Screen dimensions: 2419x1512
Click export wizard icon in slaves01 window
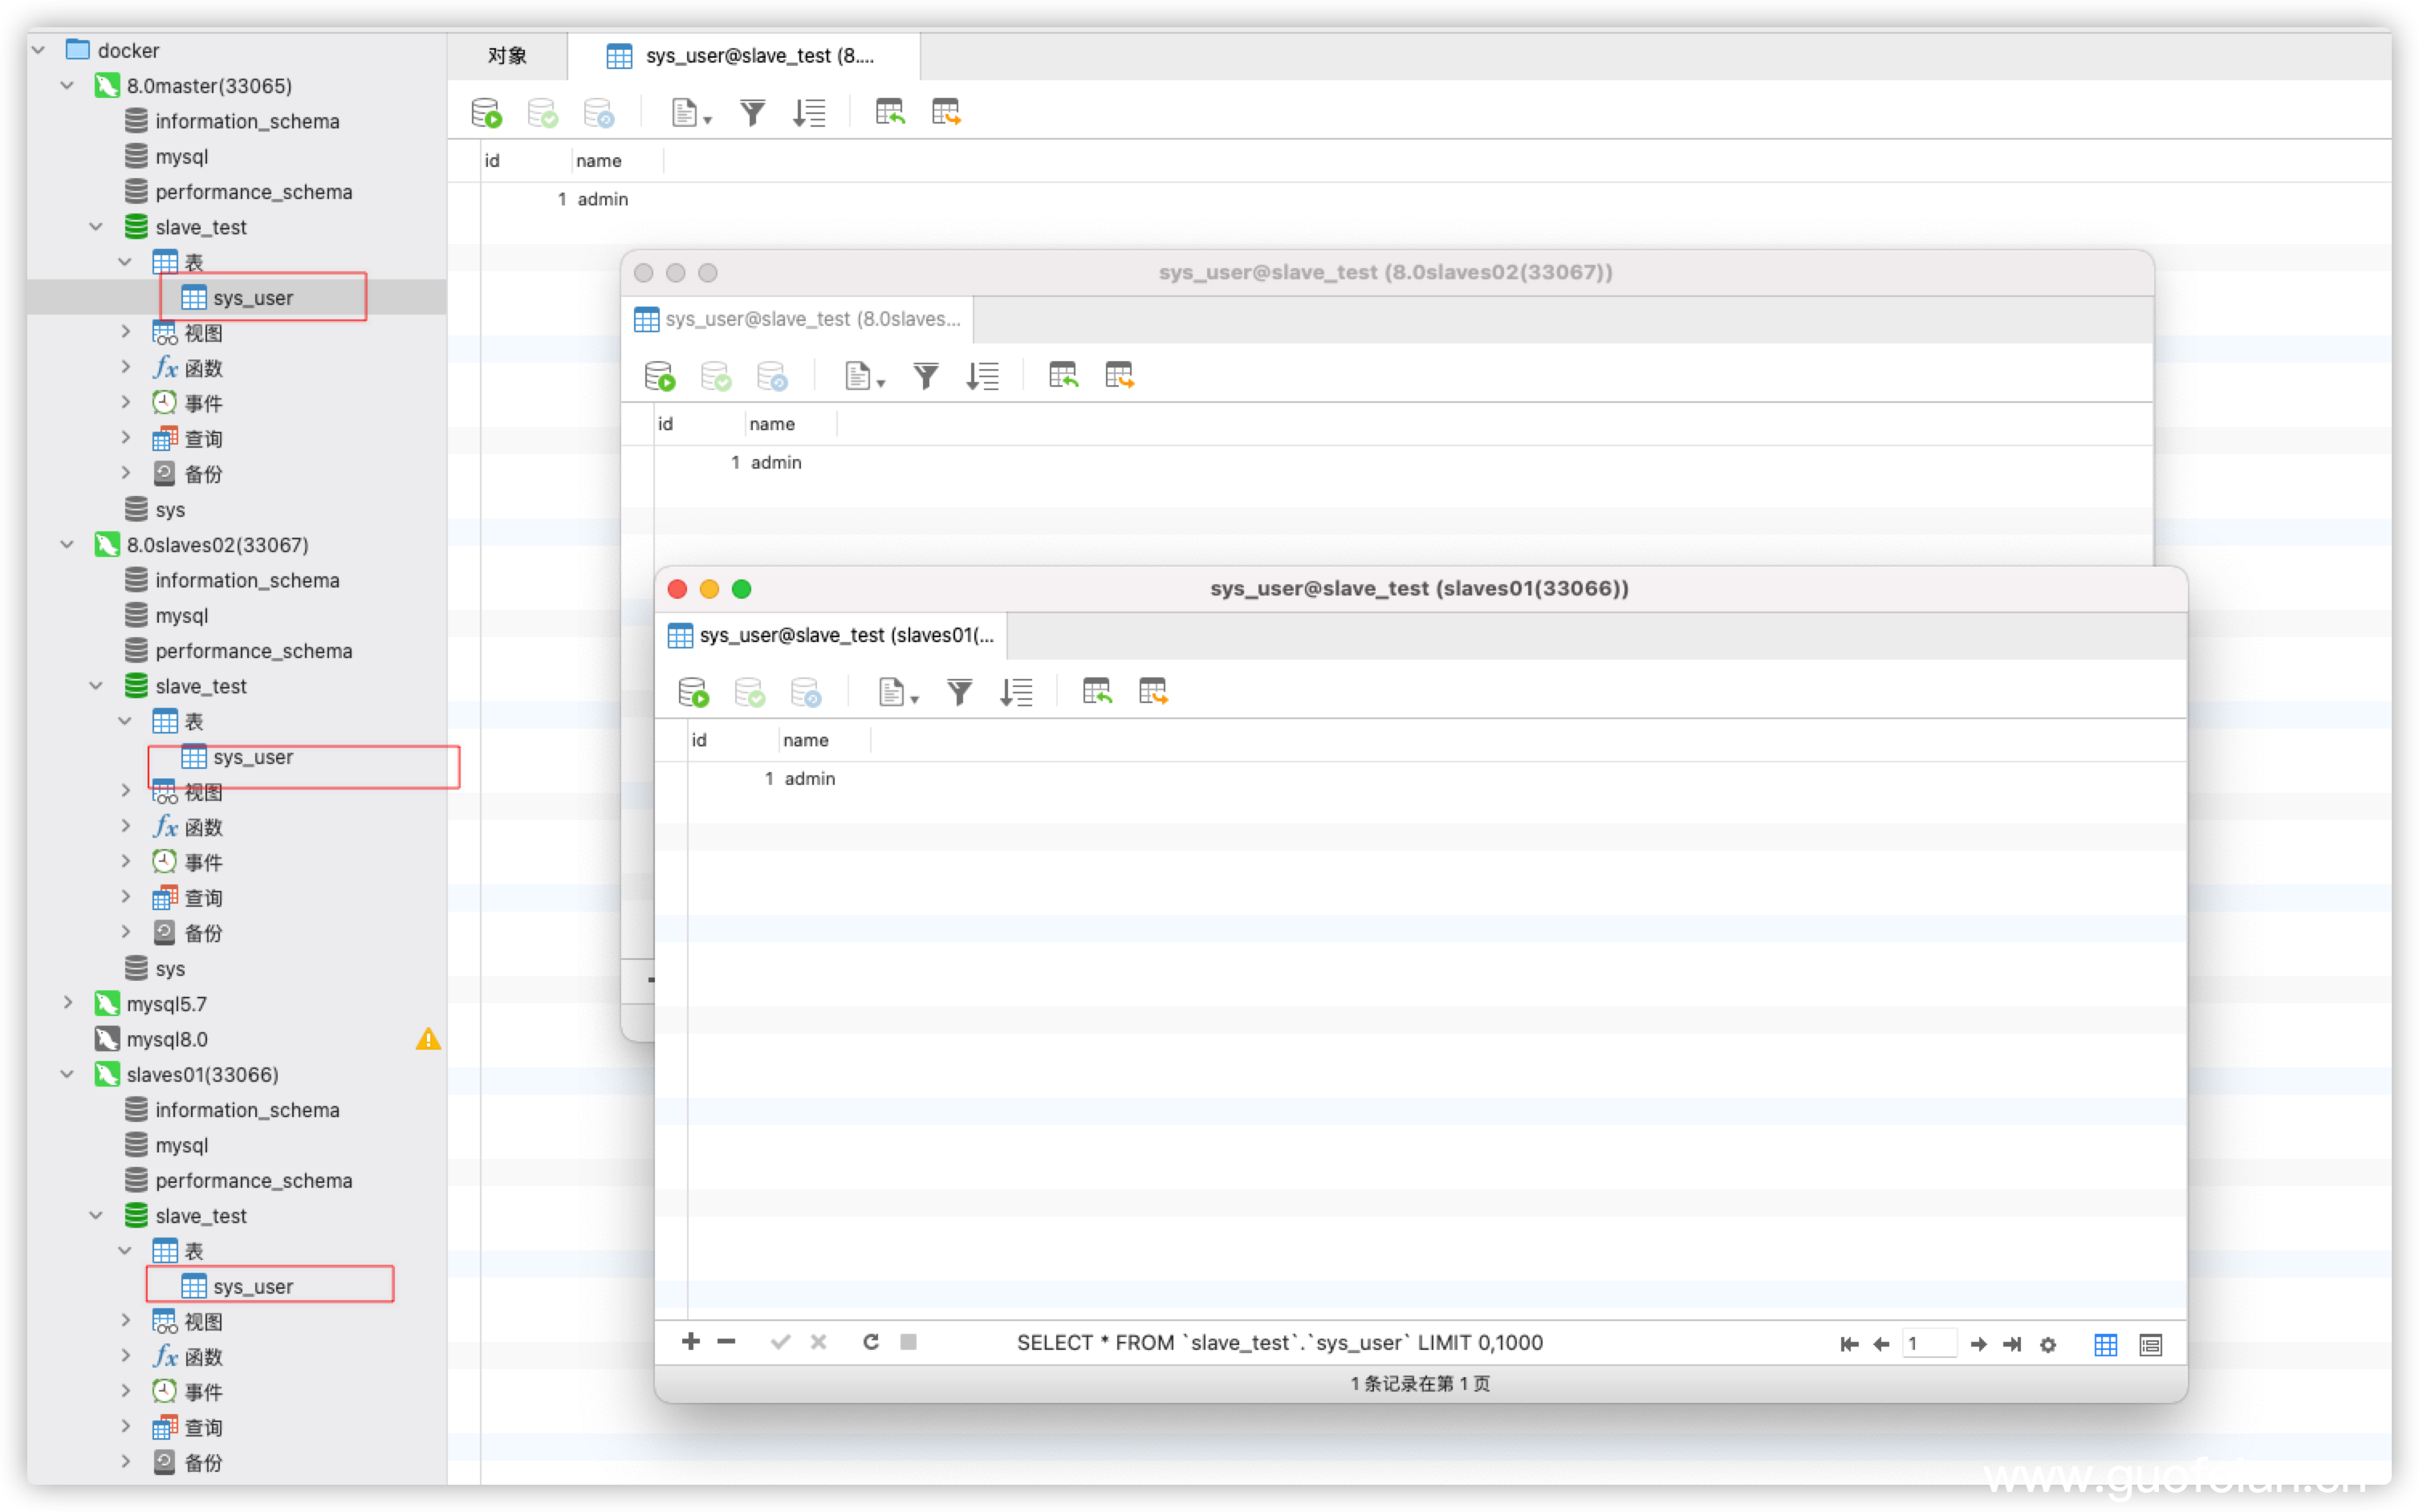(x=1152, y=691)
